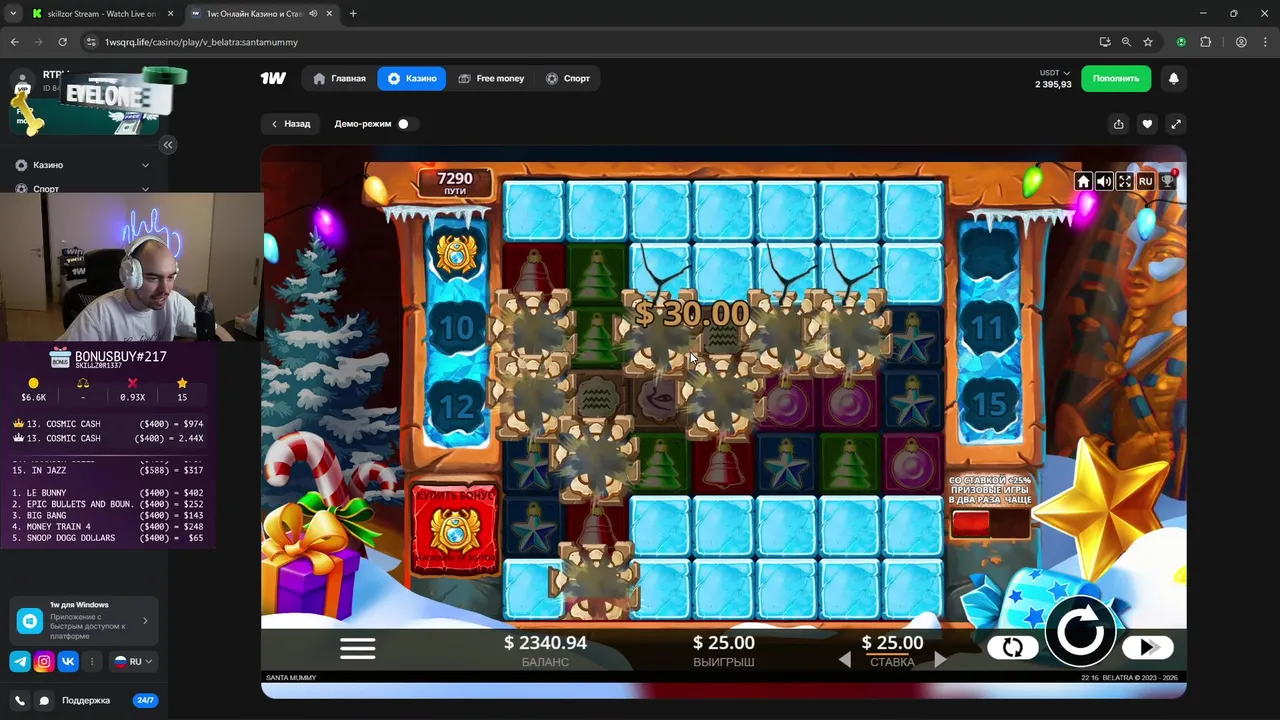This screenshot has width=1280, height=720.
Task: Open the trophy tournaments icon
Action: (x=1168, y=181)
